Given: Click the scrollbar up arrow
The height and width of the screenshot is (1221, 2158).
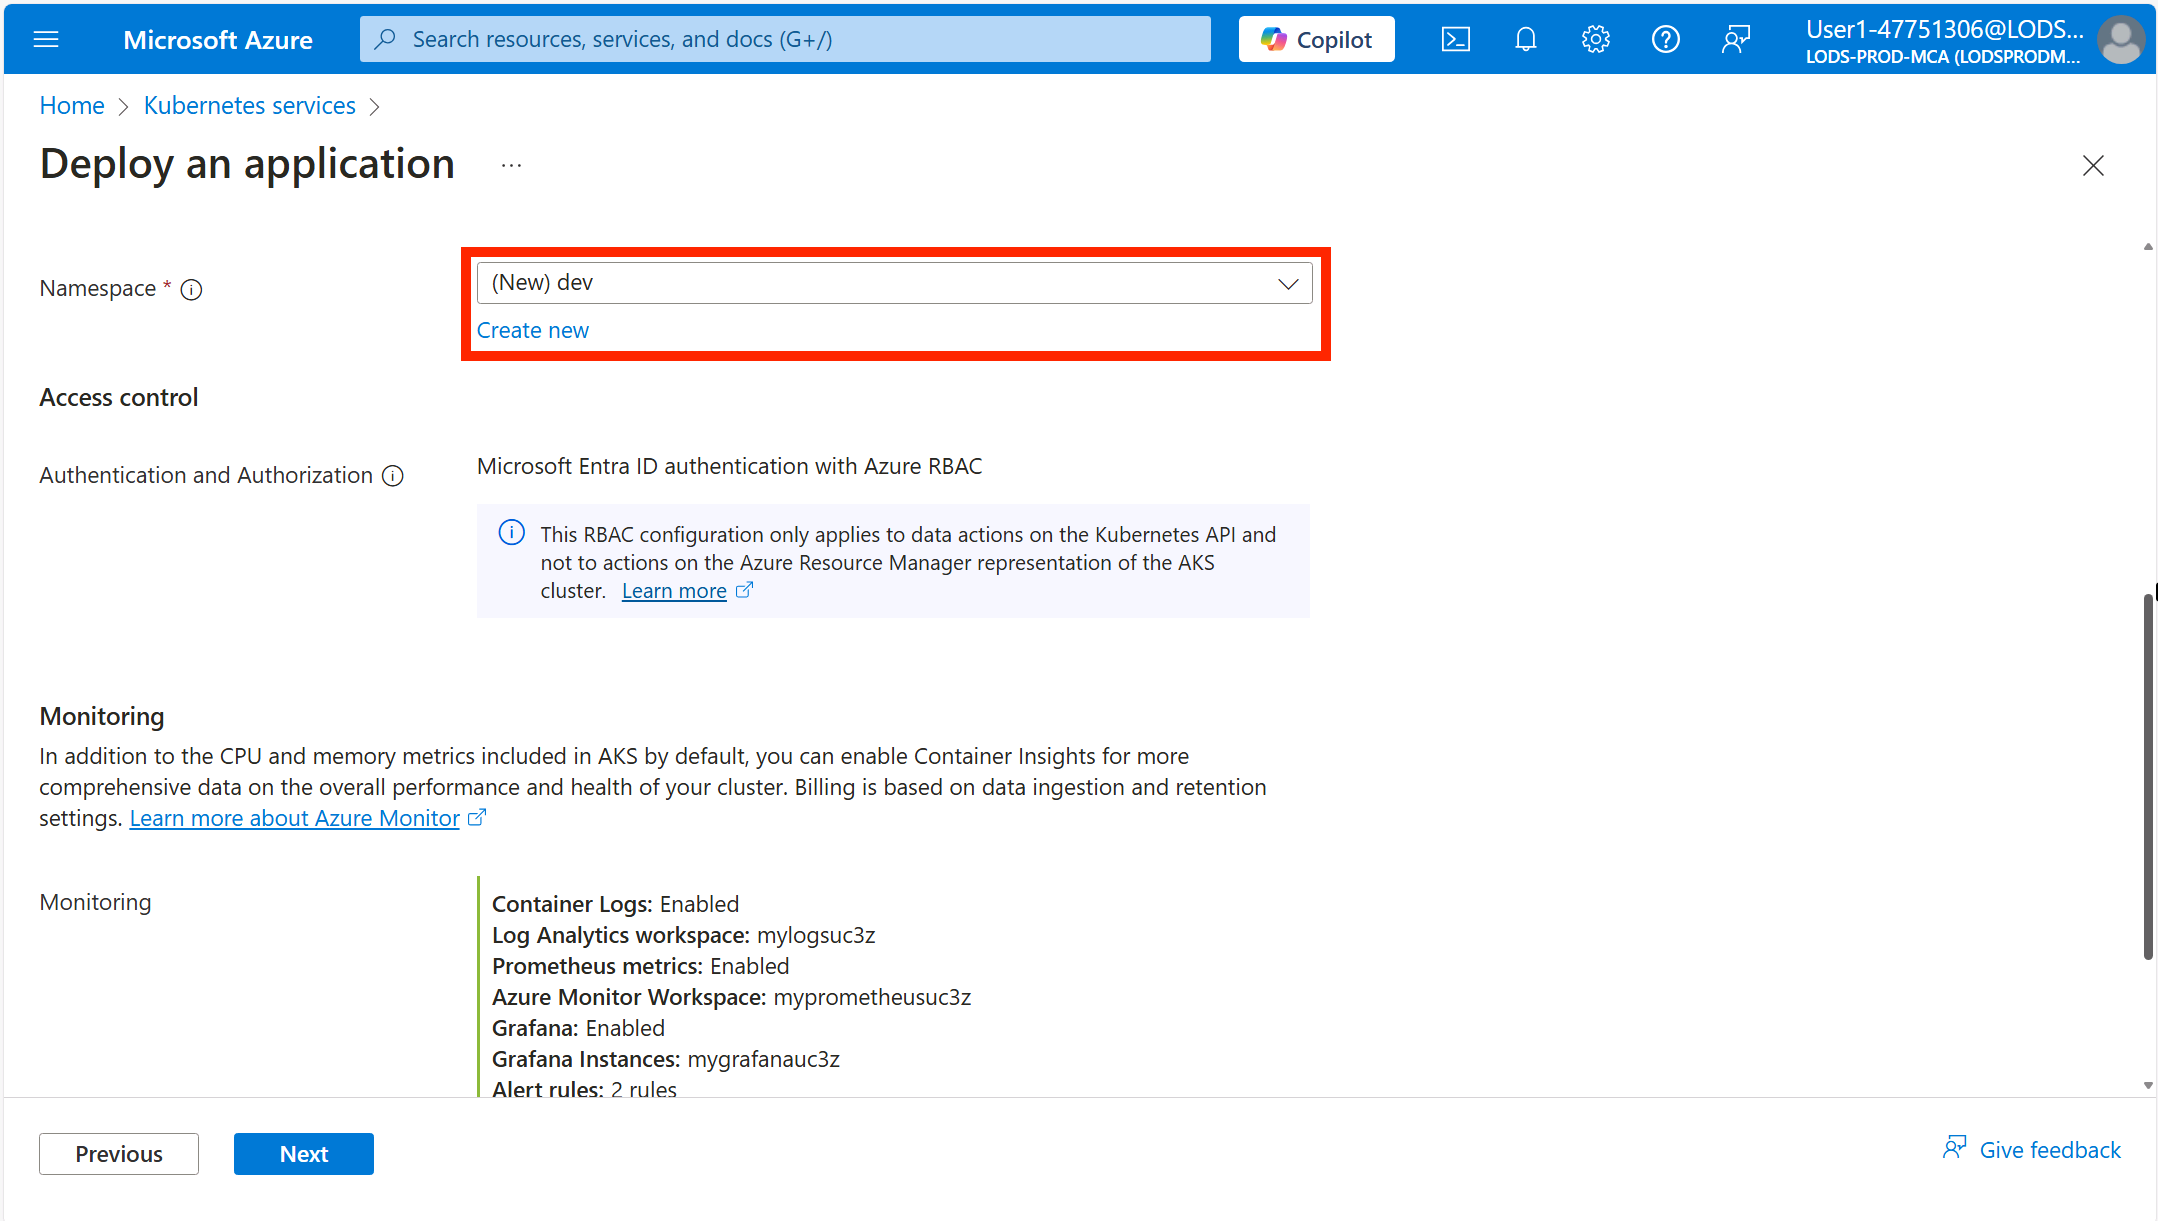Looking at the screenshot, I should [x=2147, y=246].
